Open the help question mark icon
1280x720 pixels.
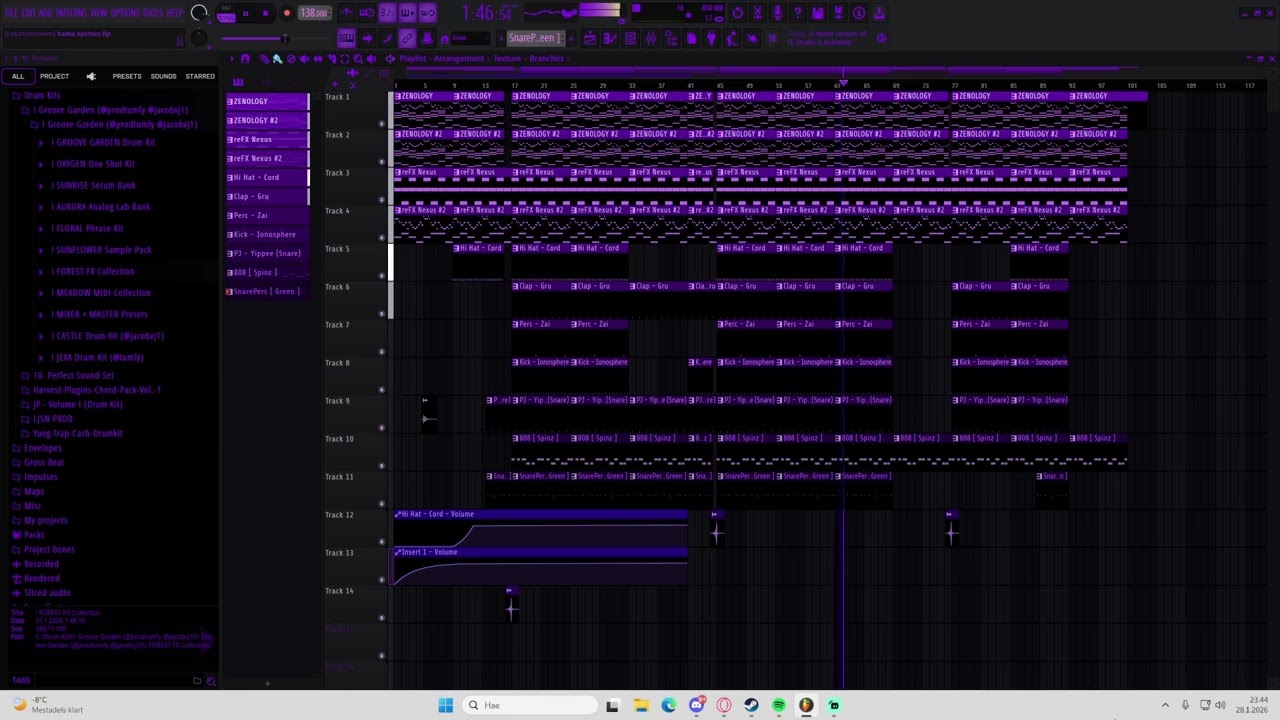pos(797,13)
